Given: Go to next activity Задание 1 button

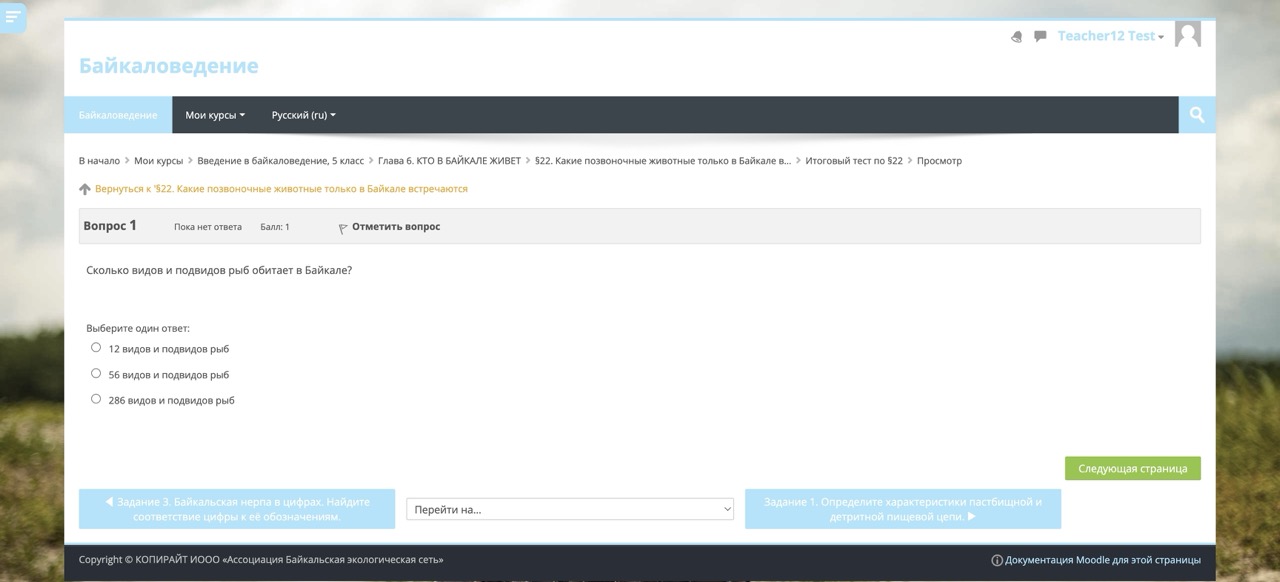Looking at the screenshot, I should (902, 509).
